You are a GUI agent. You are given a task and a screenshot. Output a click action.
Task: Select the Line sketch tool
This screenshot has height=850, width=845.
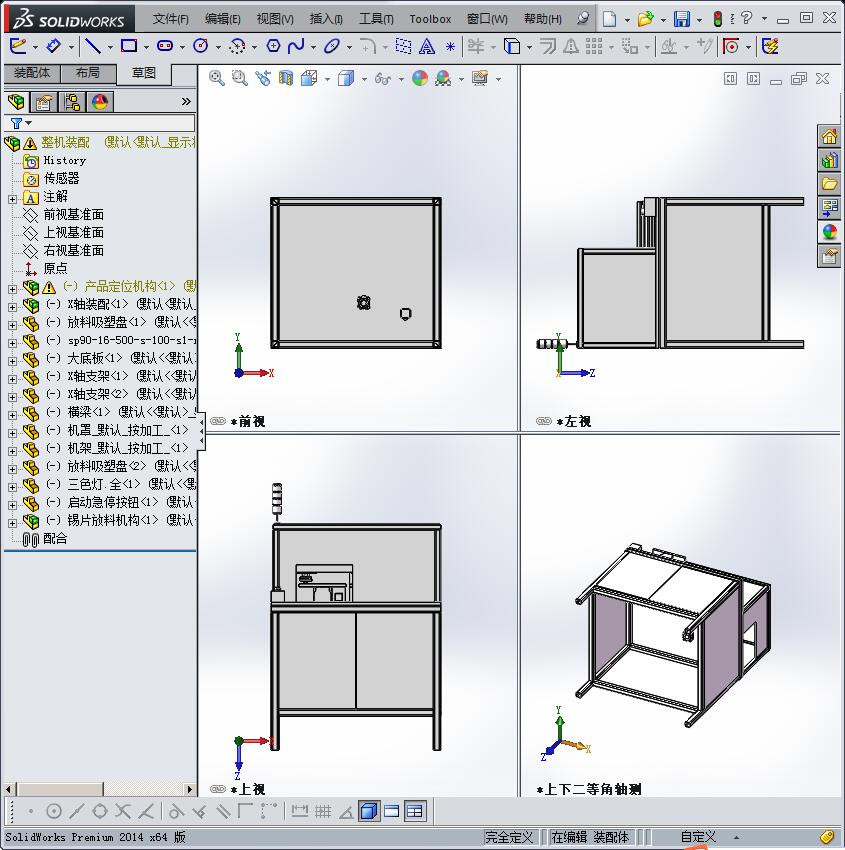[x=93, y=47]
